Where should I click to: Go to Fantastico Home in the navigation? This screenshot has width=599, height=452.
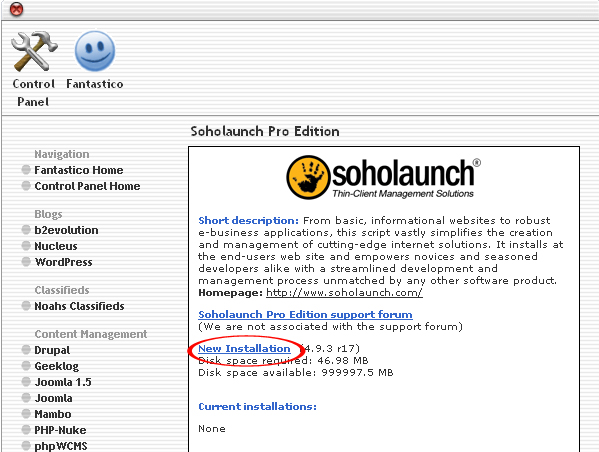pos(79,170)
